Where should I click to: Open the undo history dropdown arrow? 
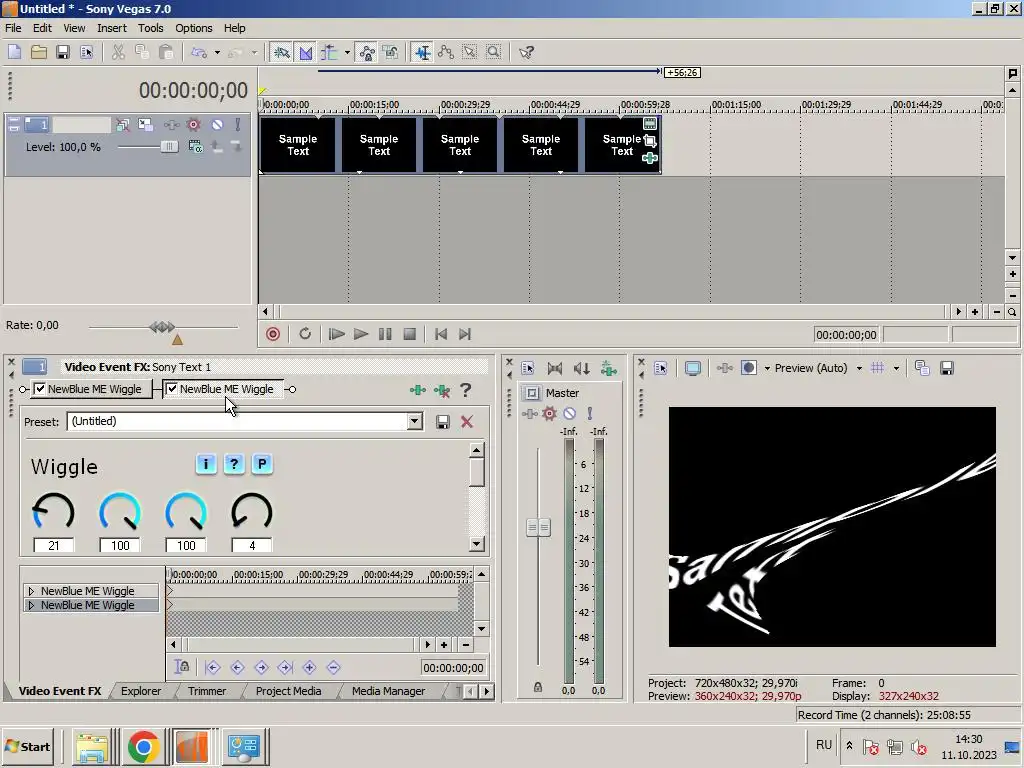(x=217, y=52)
